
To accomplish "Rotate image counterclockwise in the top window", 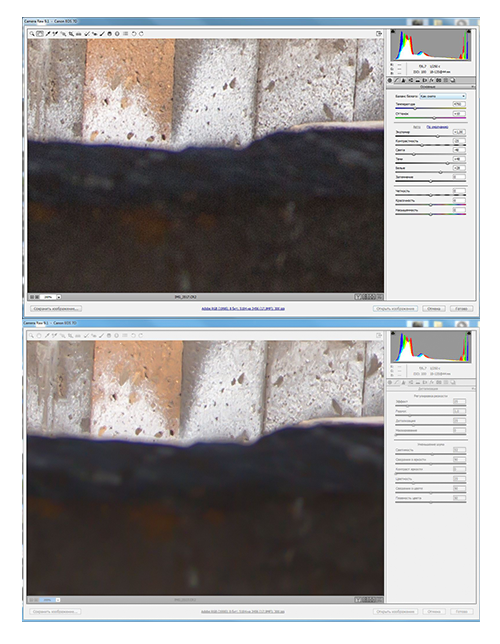I will 134,34.
